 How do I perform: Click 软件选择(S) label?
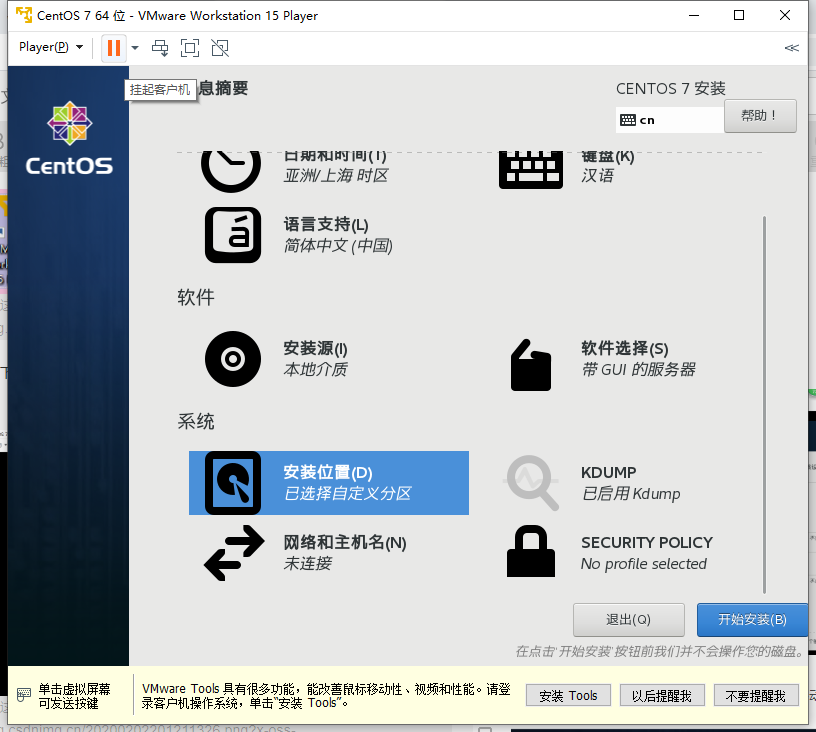[624, 348]
